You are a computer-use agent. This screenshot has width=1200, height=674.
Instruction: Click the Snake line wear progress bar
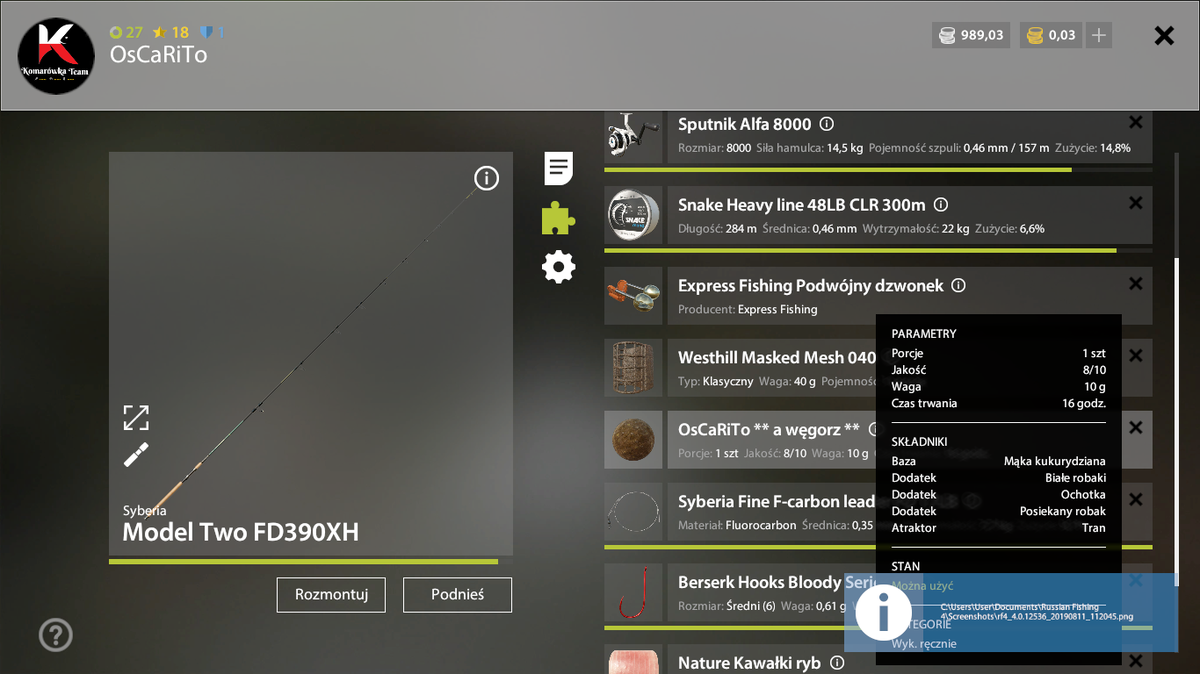pyautogui.click(x=878, y=250)
